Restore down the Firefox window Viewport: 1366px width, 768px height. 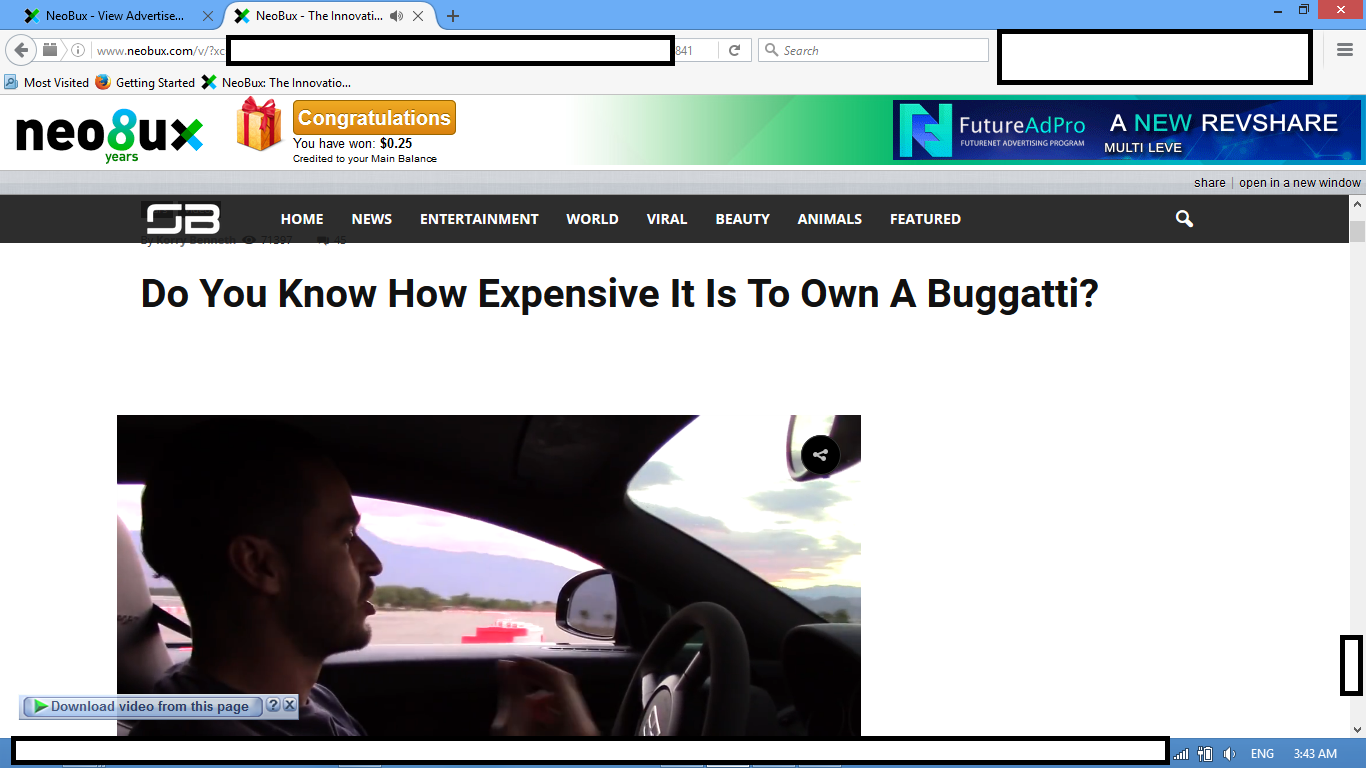coord(1304,10)
